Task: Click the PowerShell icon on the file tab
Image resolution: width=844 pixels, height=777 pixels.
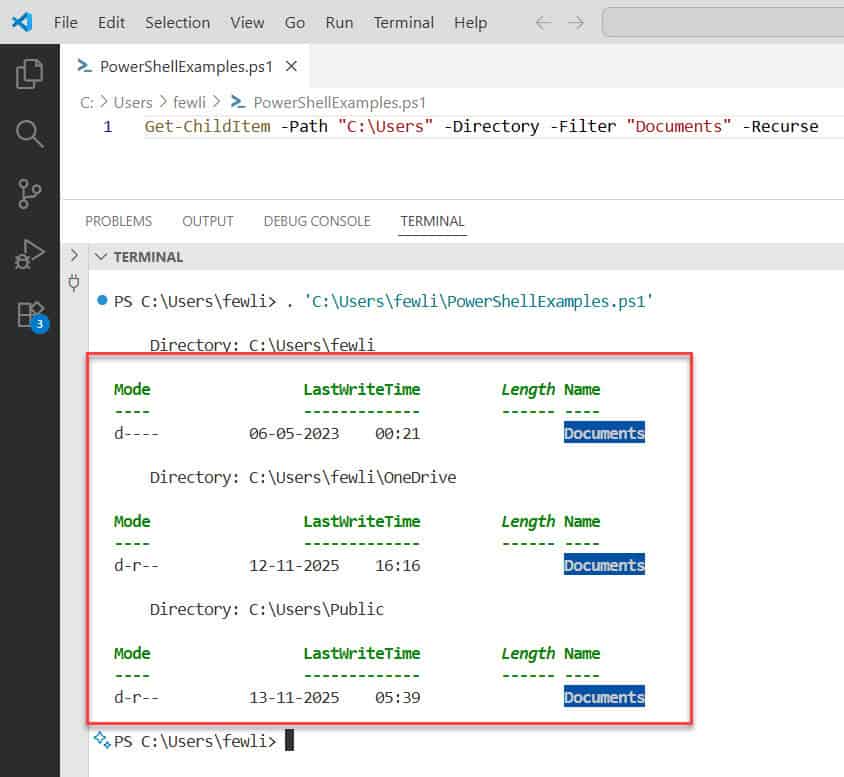Action: coord(85,66)
